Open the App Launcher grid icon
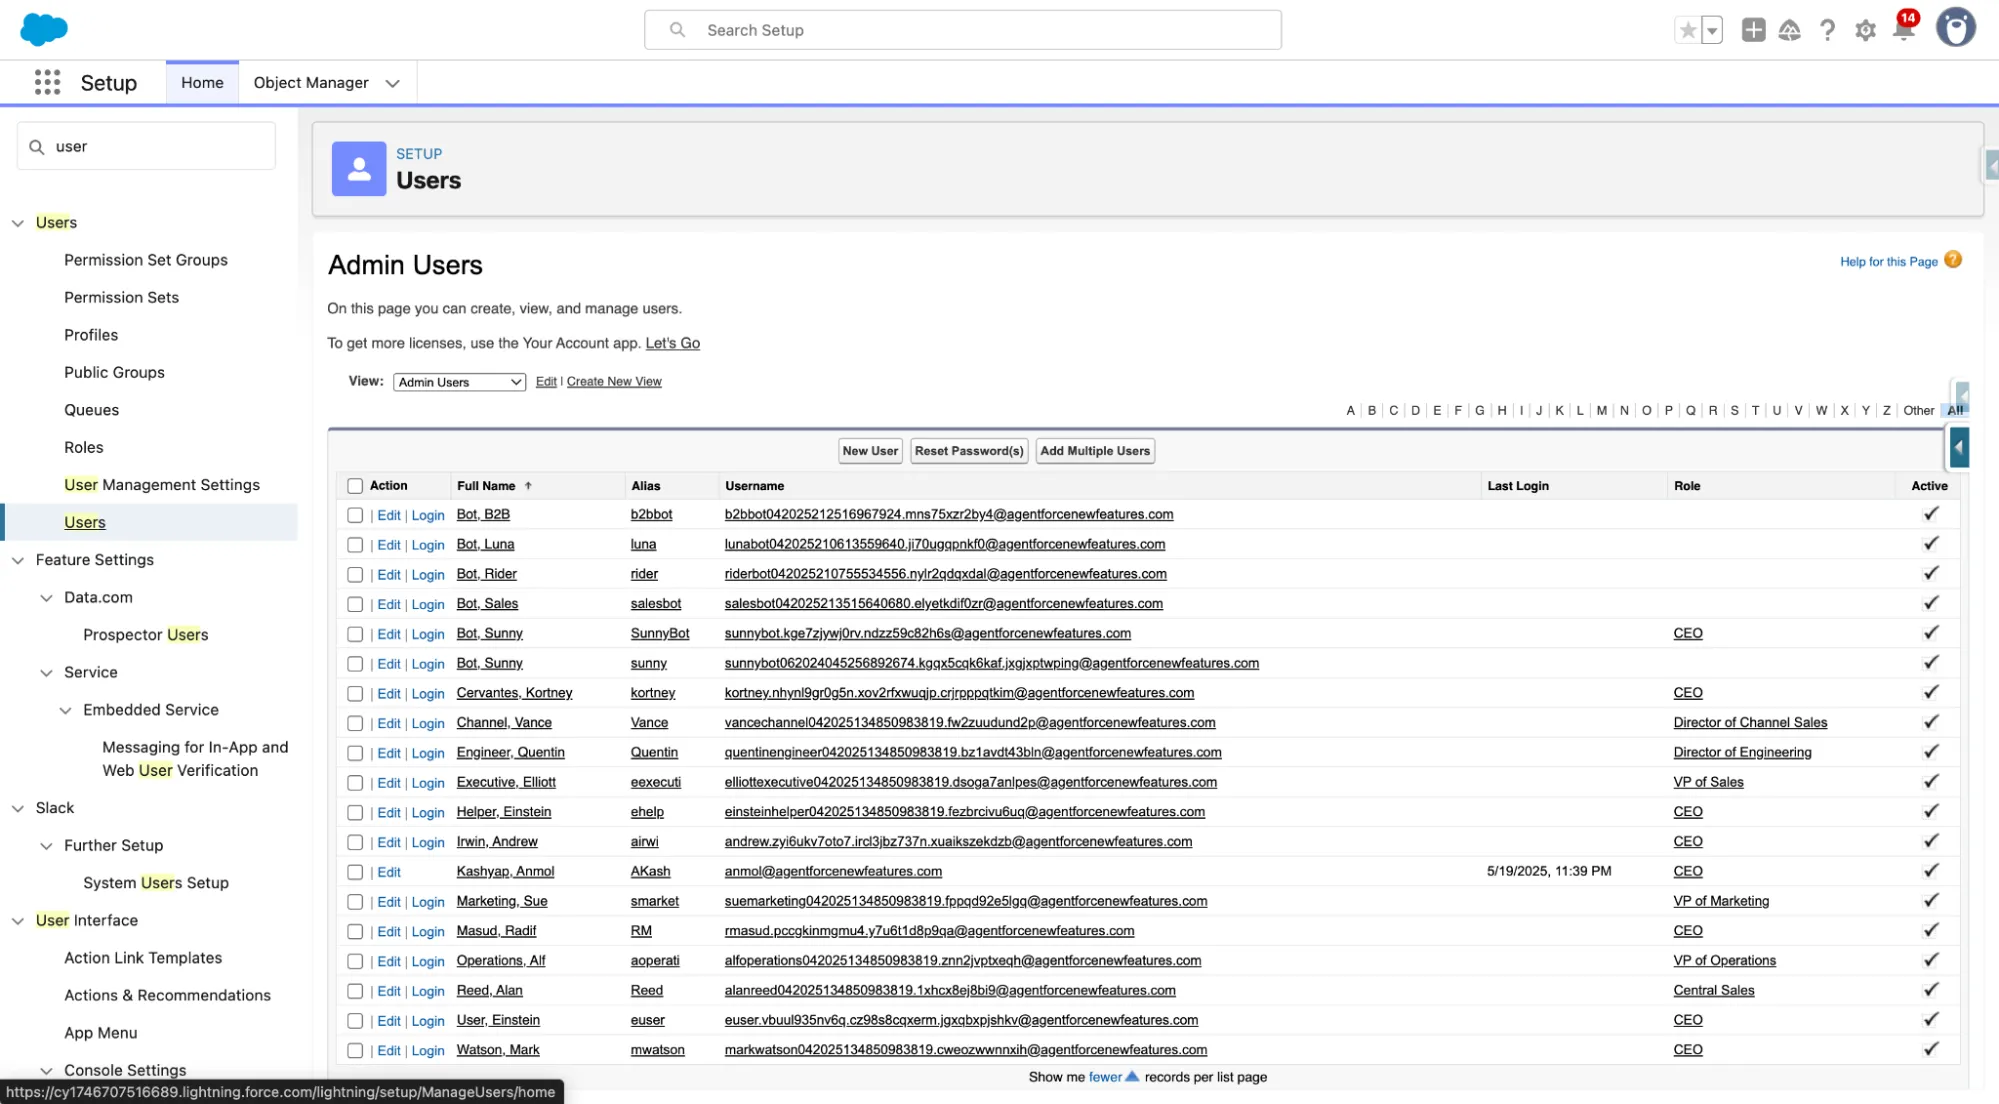 pos(47,83)
